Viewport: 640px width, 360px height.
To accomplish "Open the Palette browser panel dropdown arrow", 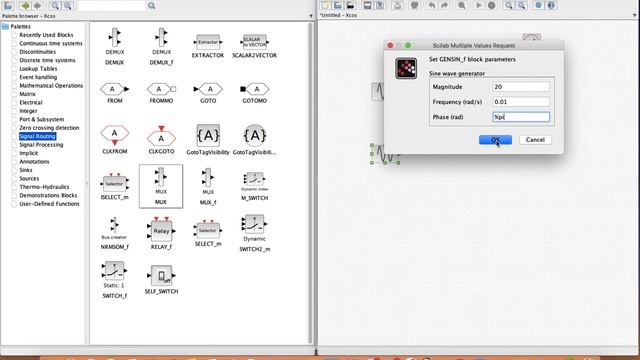I will (x=311, y=16).
